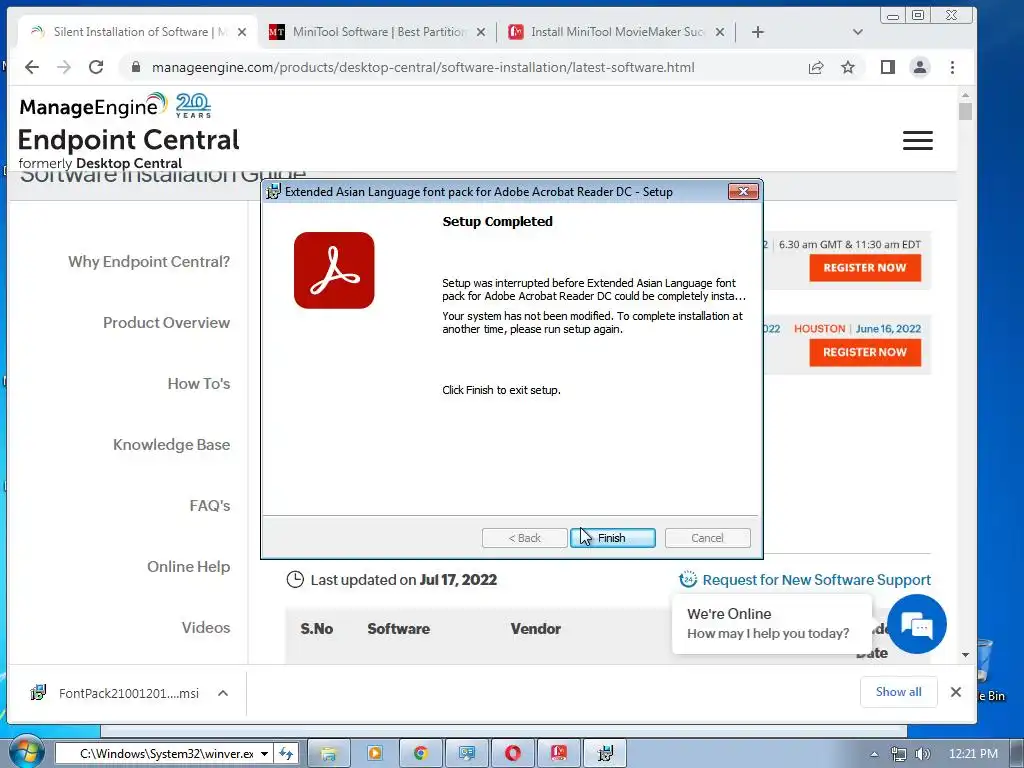Open the Endpoint Central heading link
This screenshot has height=768, width=1024.
[x=129, y=140]
